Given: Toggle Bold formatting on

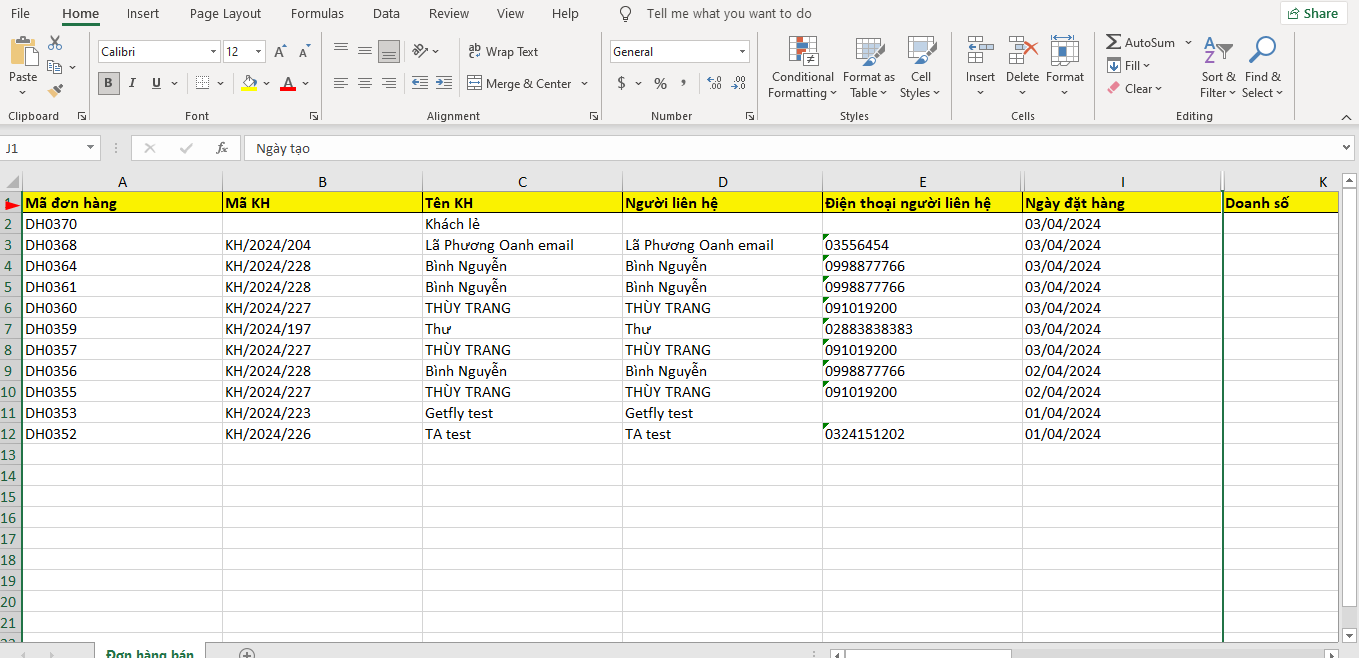Looking at the screenshot, I should coord(108,83).
